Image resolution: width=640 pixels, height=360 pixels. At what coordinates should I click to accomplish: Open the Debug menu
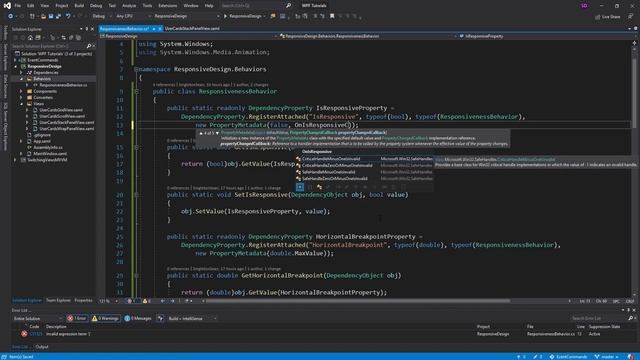(96, 6)
